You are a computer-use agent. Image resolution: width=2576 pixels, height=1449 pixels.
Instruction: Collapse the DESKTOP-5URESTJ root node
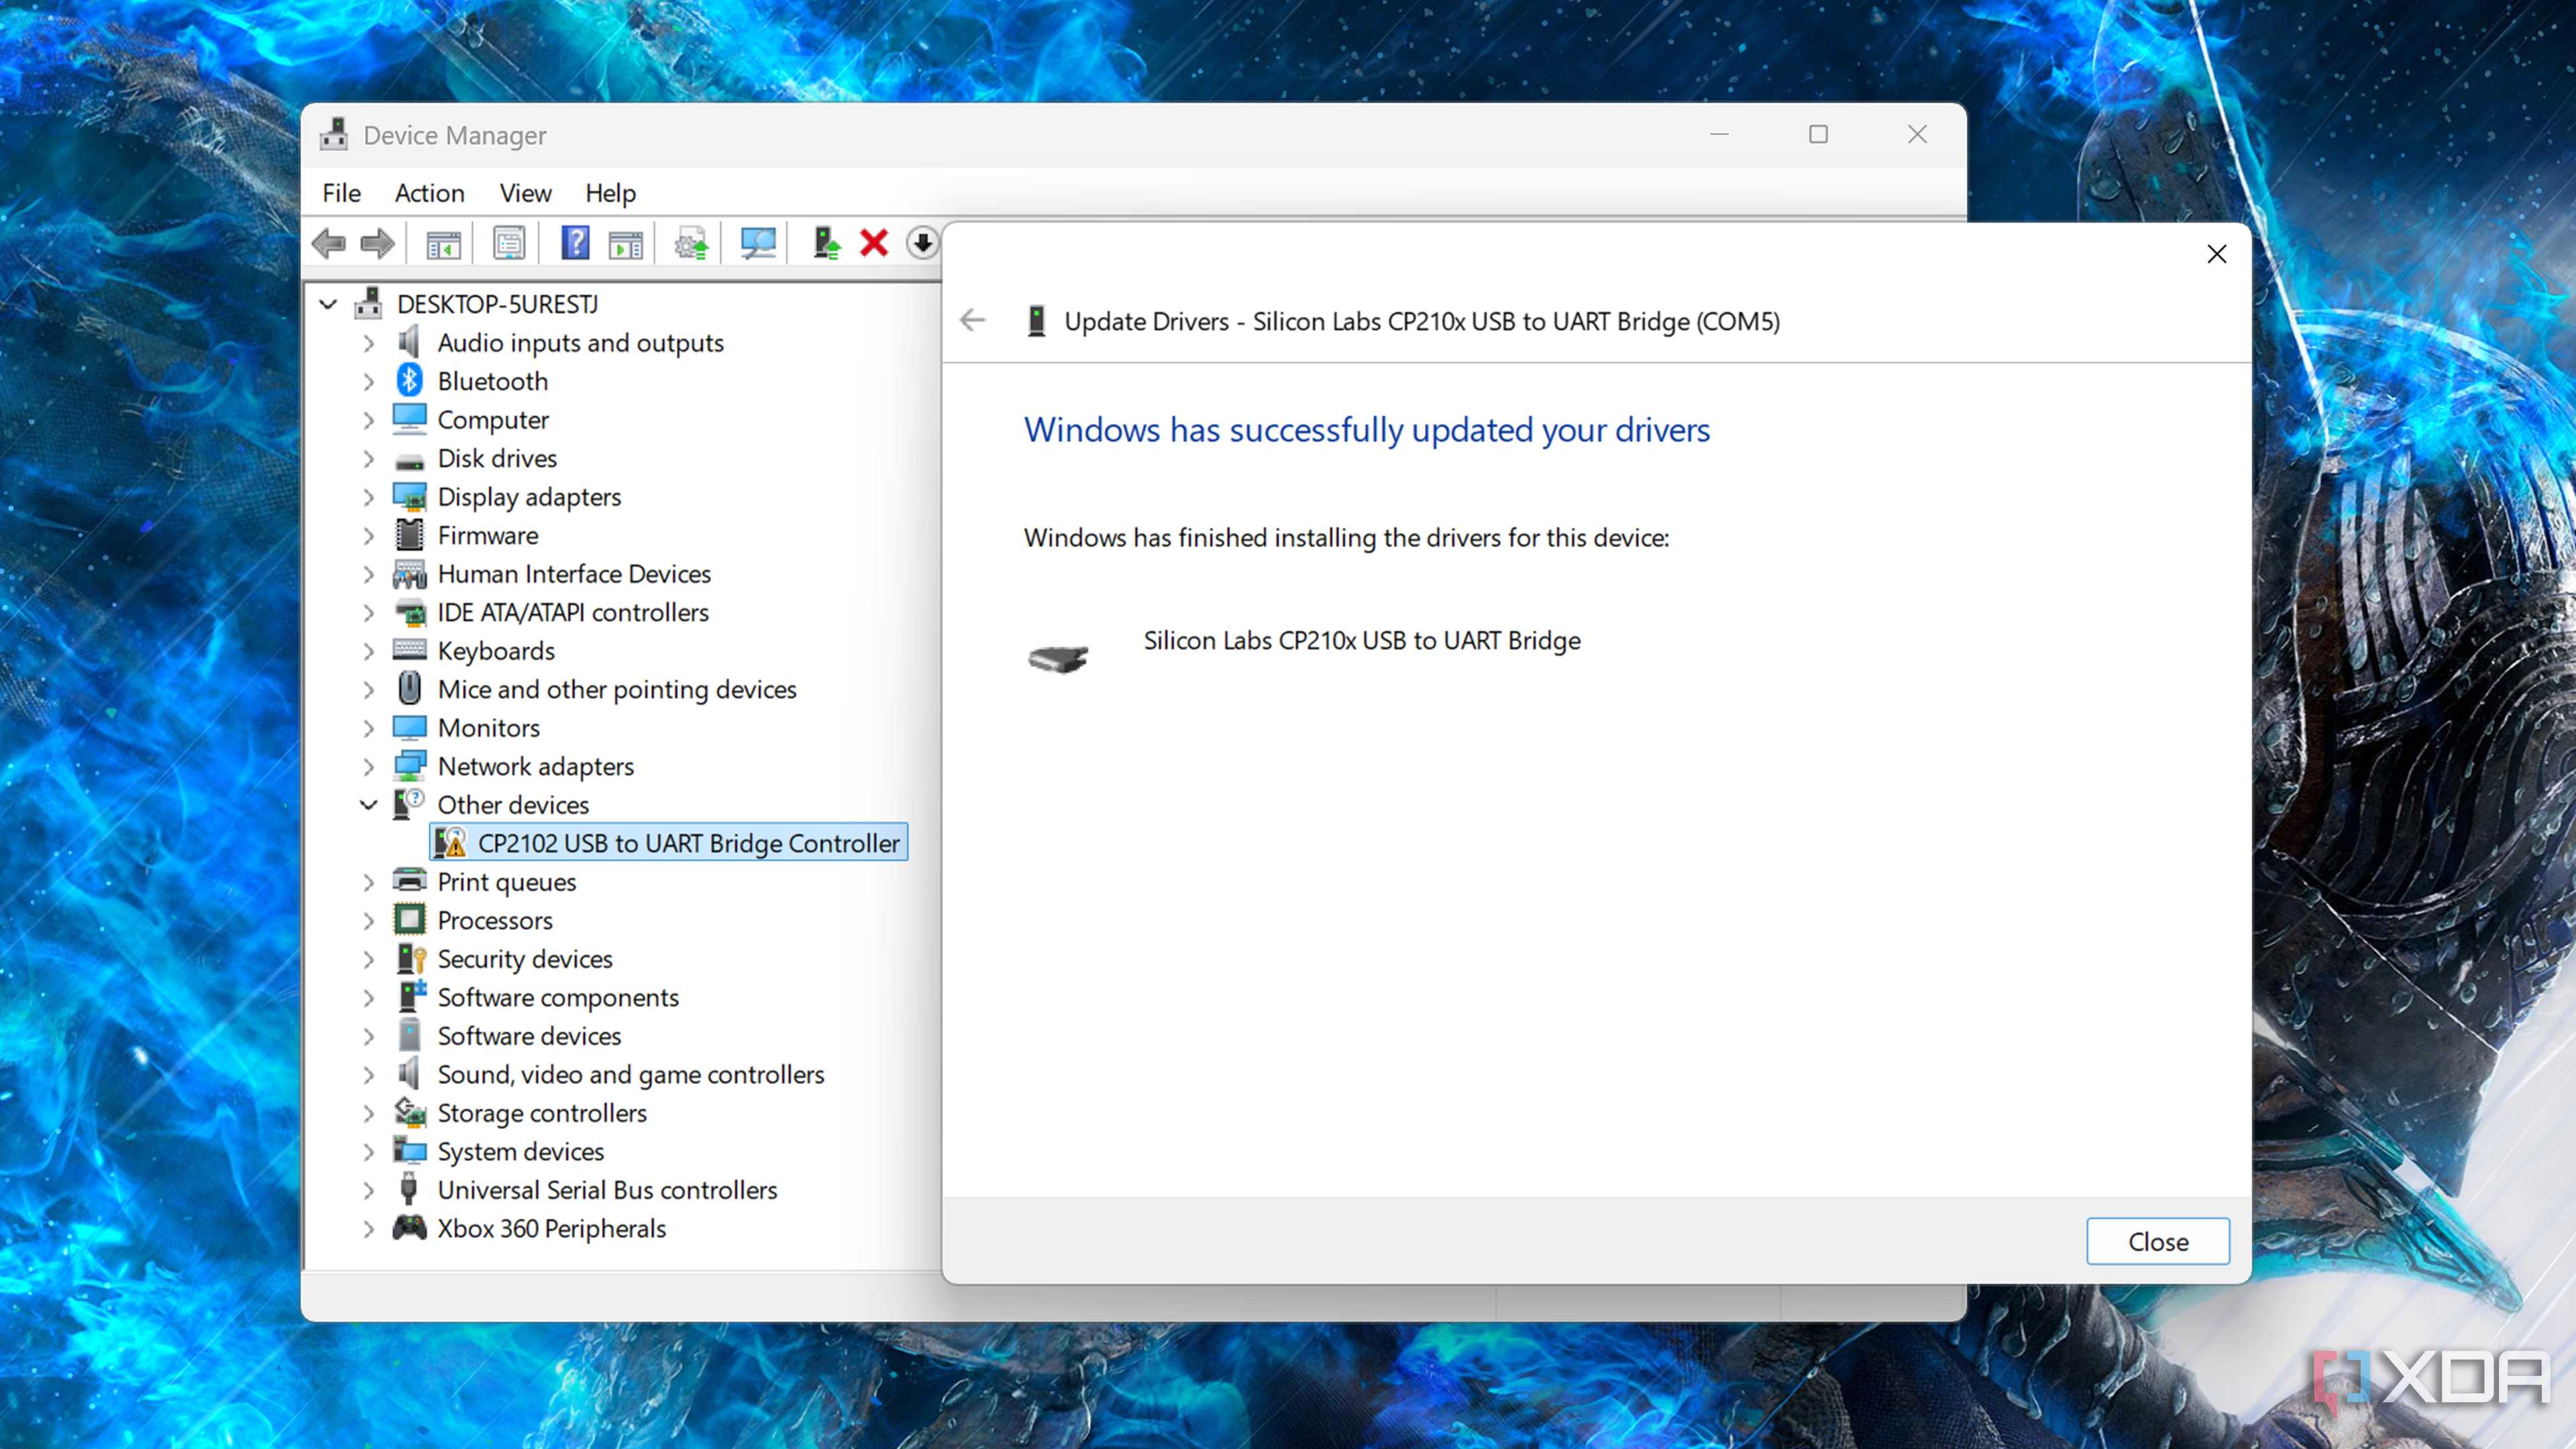[x=328, y=303]
